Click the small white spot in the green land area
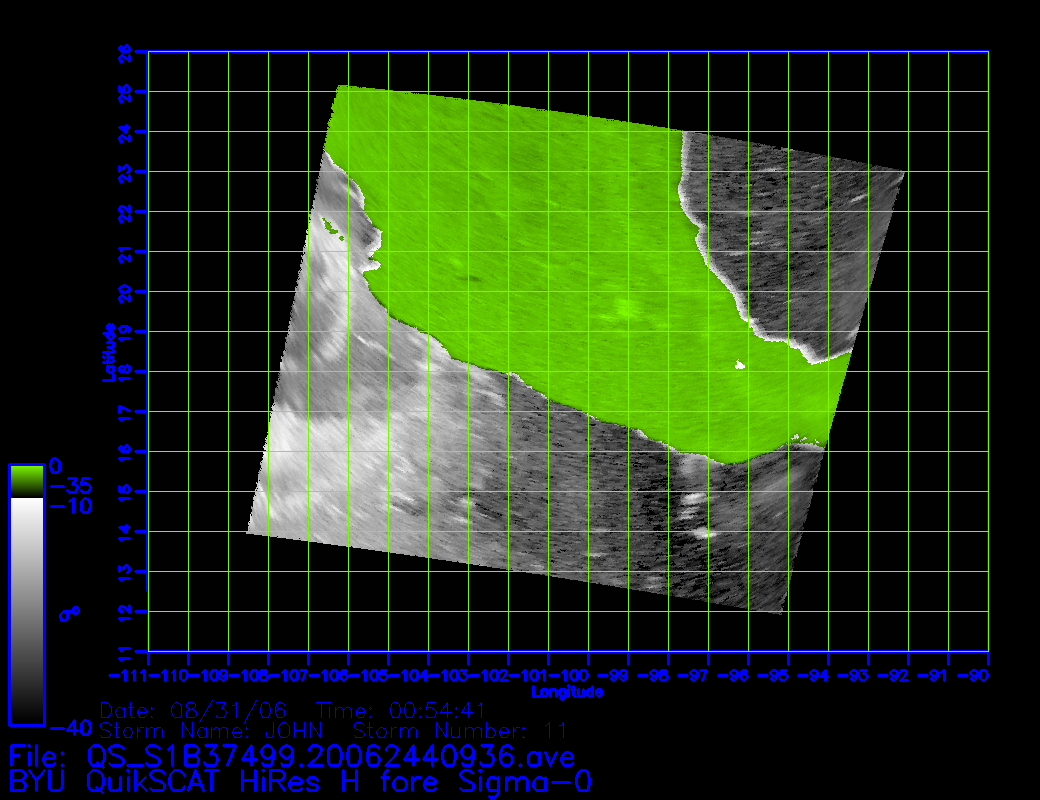Image resolution: width=1040 pixels, height=800 pixels. [740, 365]
